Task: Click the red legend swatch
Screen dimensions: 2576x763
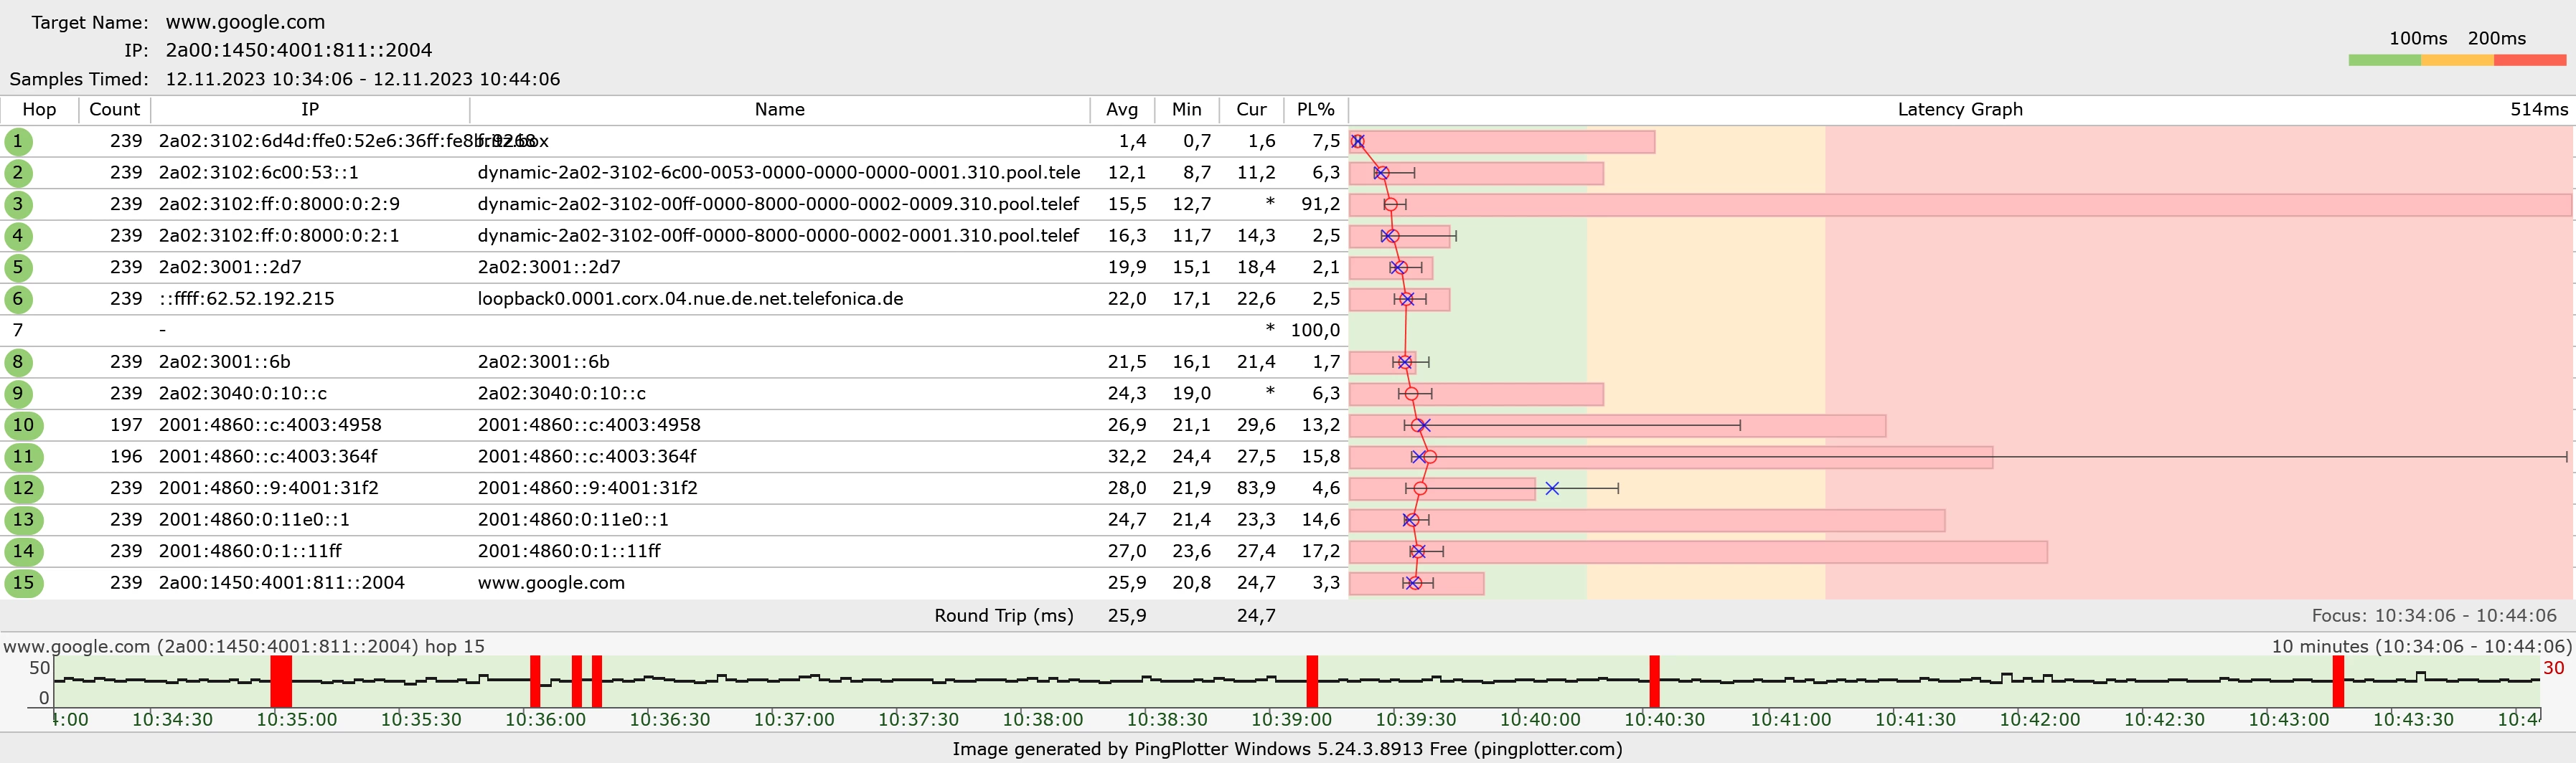Action: [2530, 61]
